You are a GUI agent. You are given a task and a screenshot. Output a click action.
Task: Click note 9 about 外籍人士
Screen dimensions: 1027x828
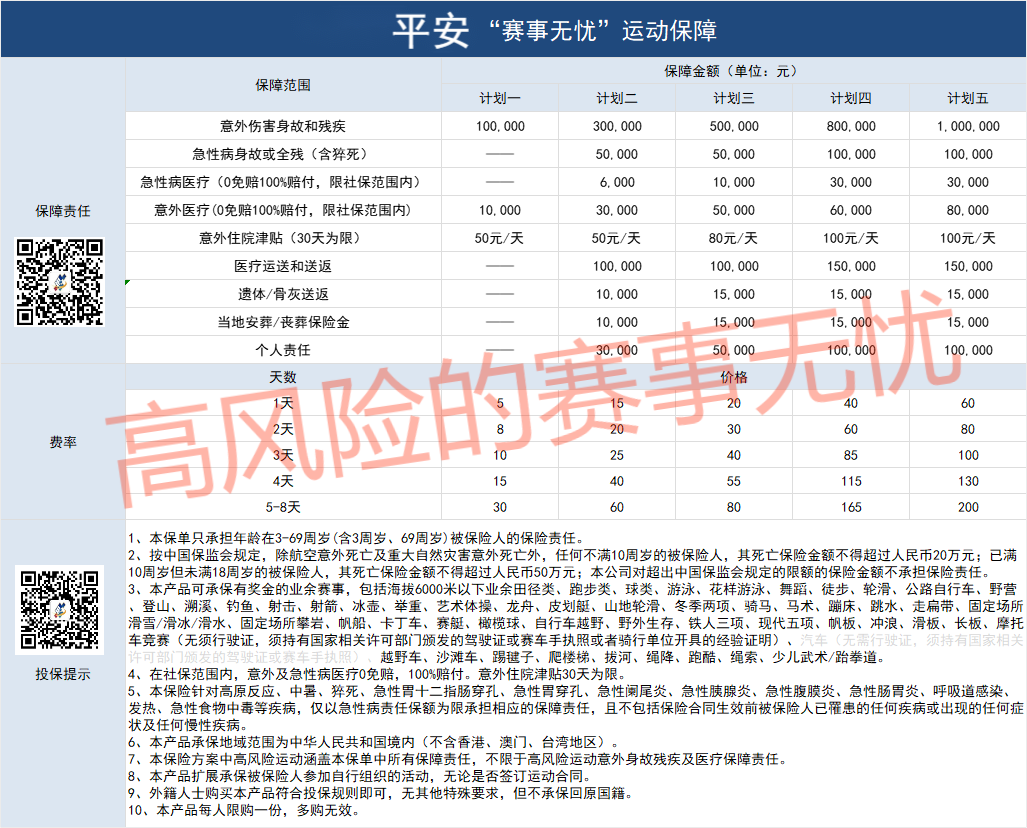pyautogui.click(x=381, y=793)
